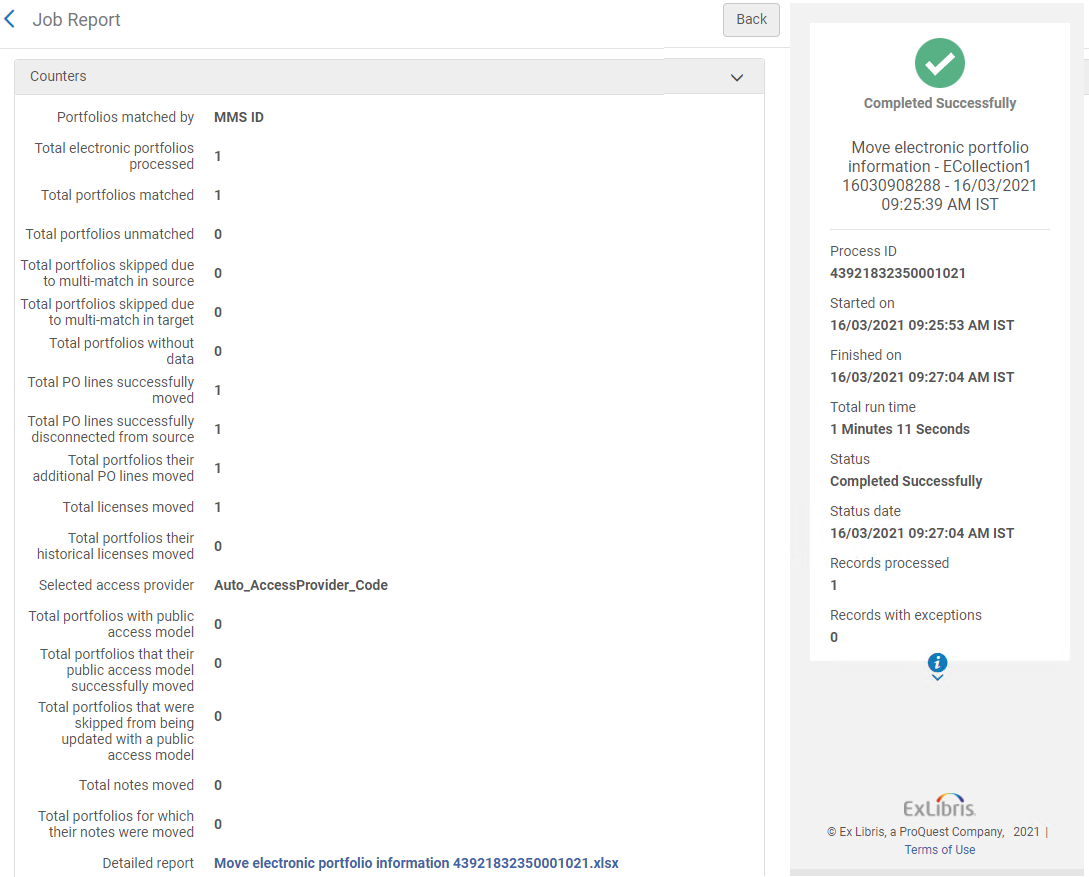The height and width of the screenshot is (877, 1089).
Task: Click the Total licenses moved label
Action: (128, 507)
